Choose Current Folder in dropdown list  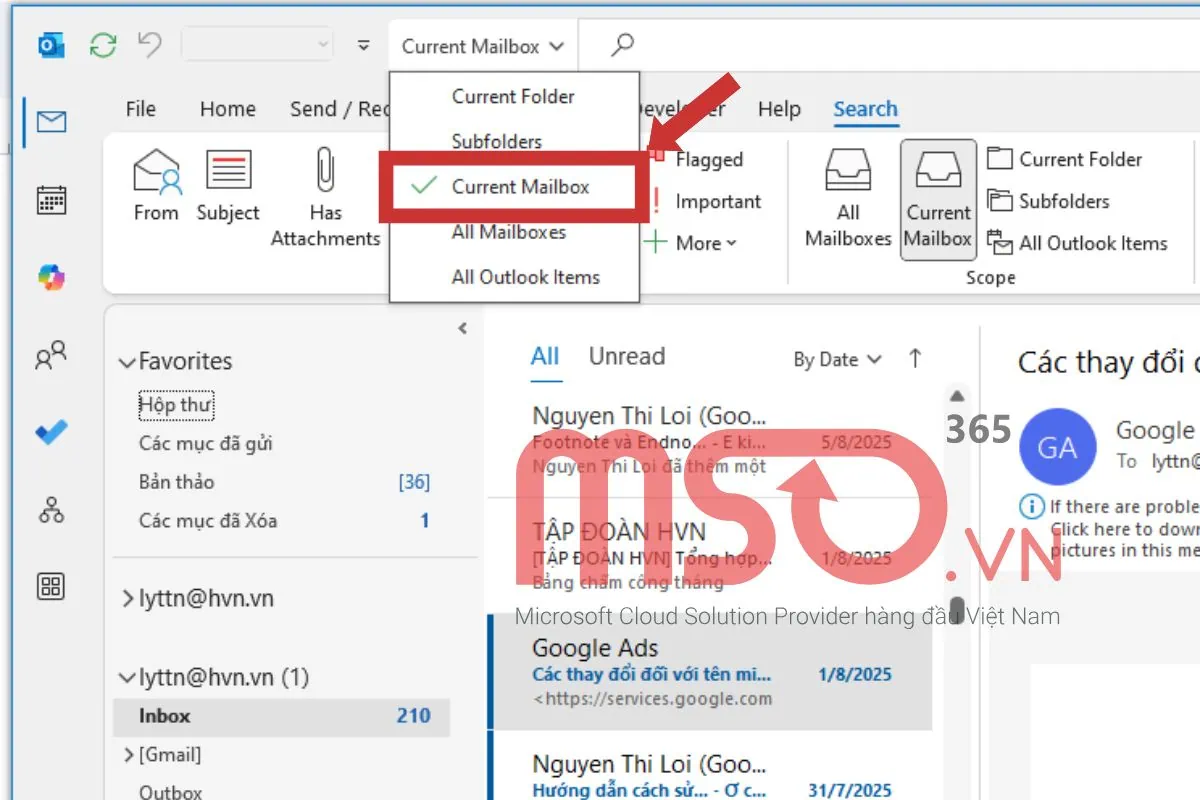(x=513, y=97)
